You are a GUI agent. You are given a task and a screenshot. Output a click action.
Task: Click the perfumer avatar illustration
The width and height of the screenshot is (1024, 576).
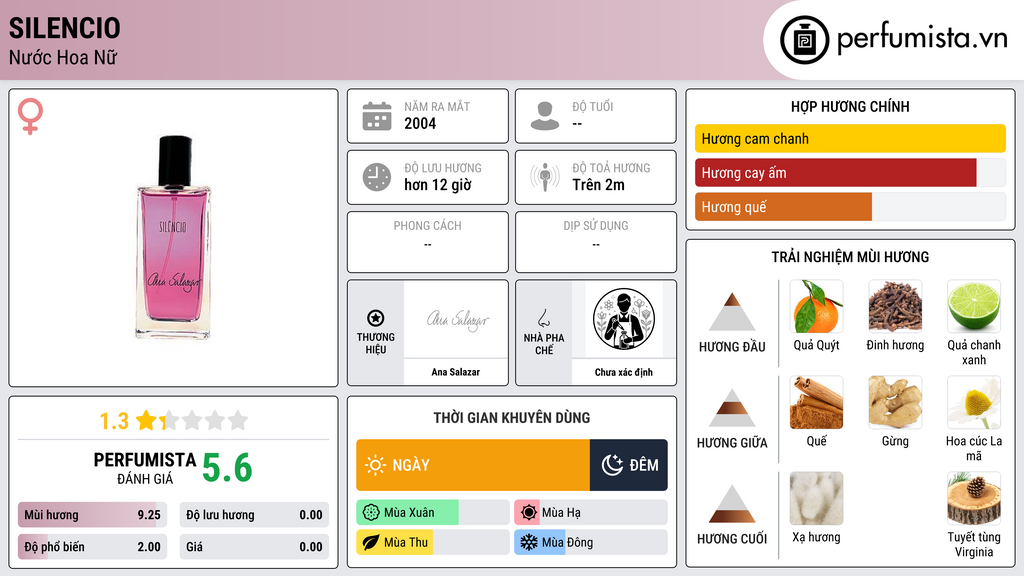pyautogui.click(x=624, y=319)
